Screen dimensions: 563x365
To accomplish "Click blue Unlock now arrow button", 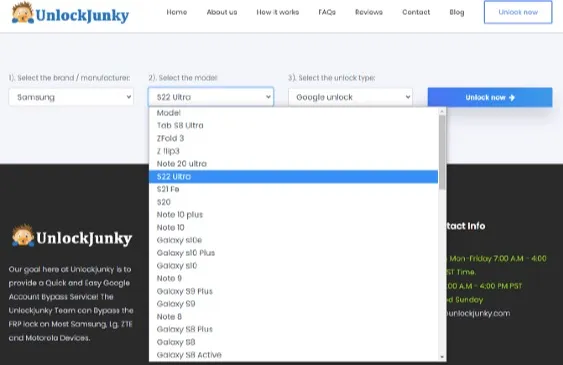I will [490, 97].
